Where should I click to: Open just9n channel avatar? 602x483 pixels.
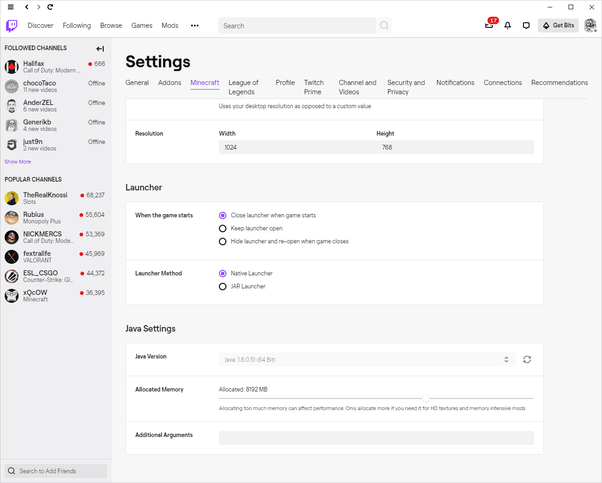[x=12, y=145]
